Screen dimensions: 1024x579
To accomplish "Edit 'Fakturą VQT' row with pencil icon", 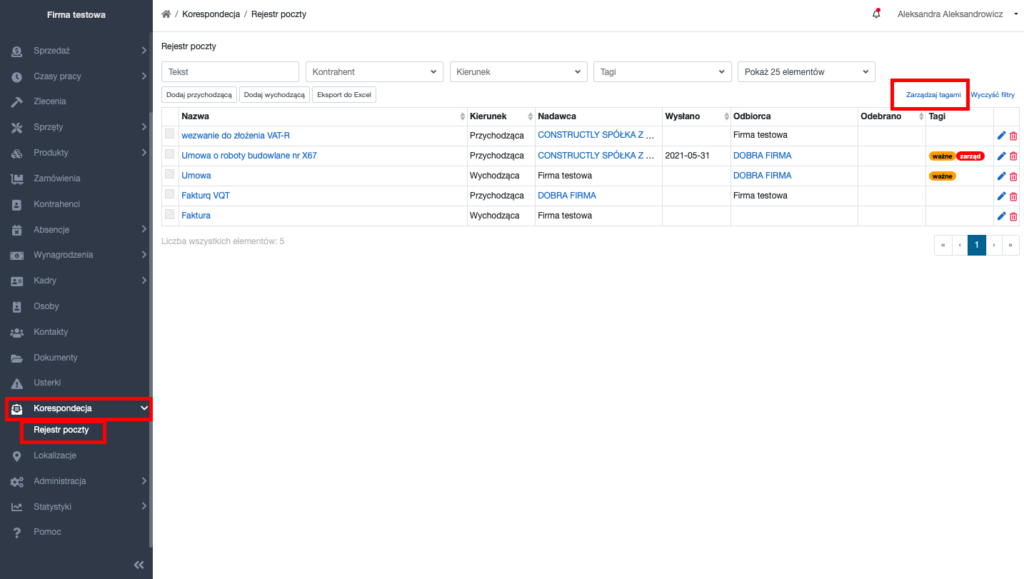I will pyautogui.click(x=1001, y=196).
